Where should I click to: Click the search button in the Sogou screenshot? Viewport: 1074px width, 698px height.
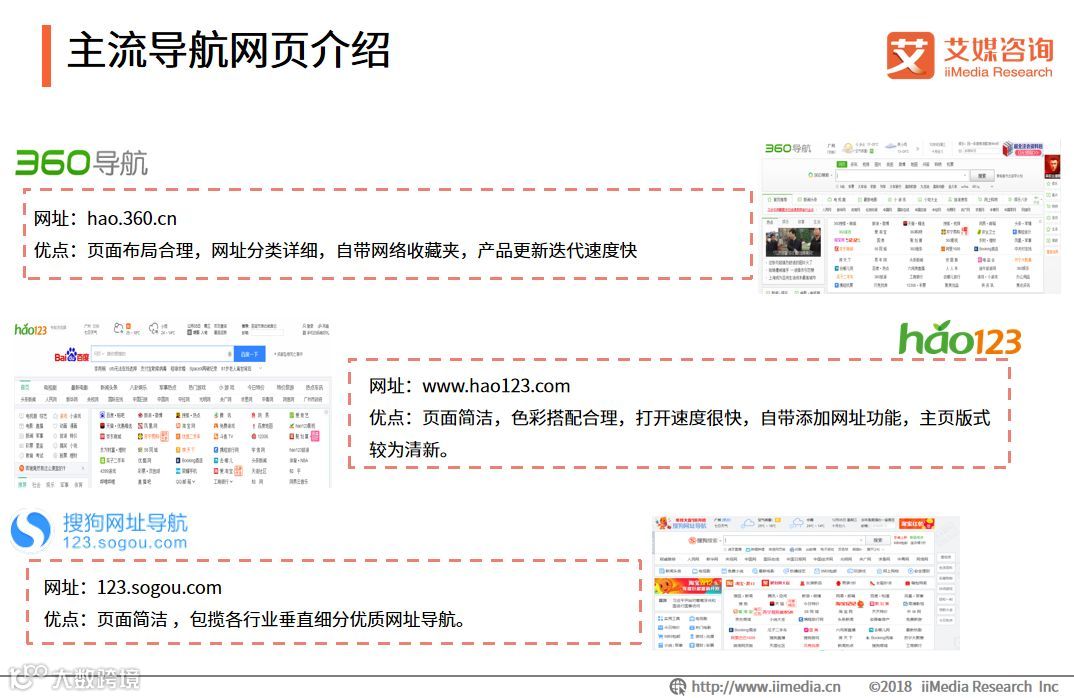[878, 540]
